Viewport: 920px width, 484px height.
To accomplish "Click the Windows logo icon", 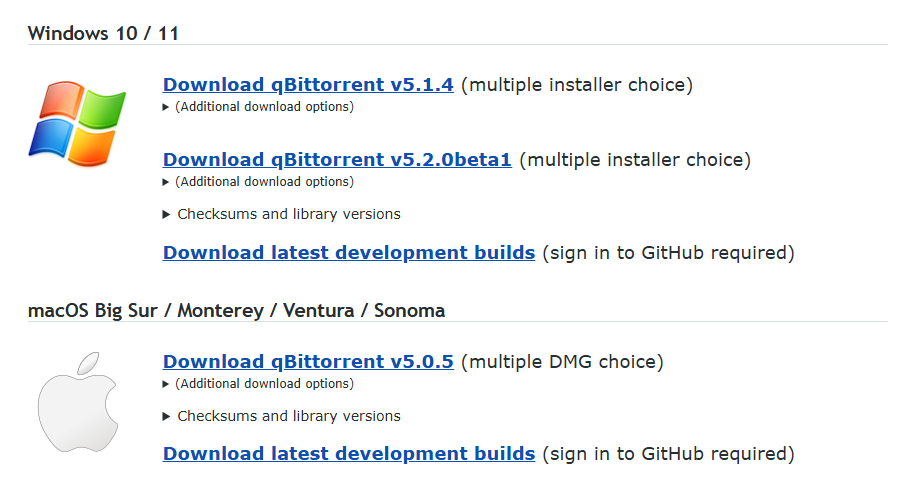I will pos(77,123).
